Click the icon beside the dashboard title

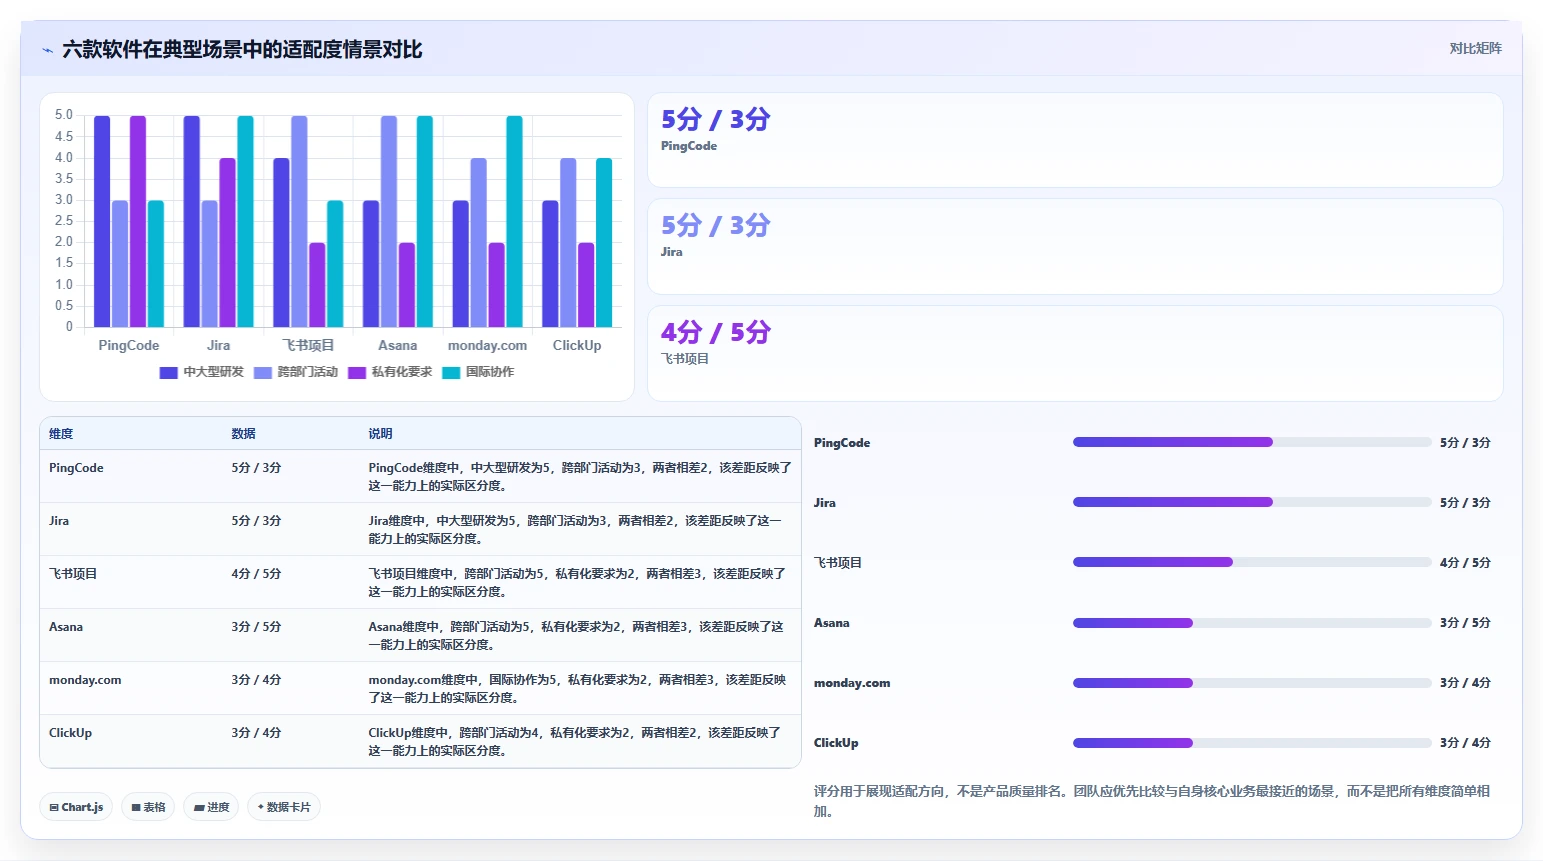click(47, 50)
